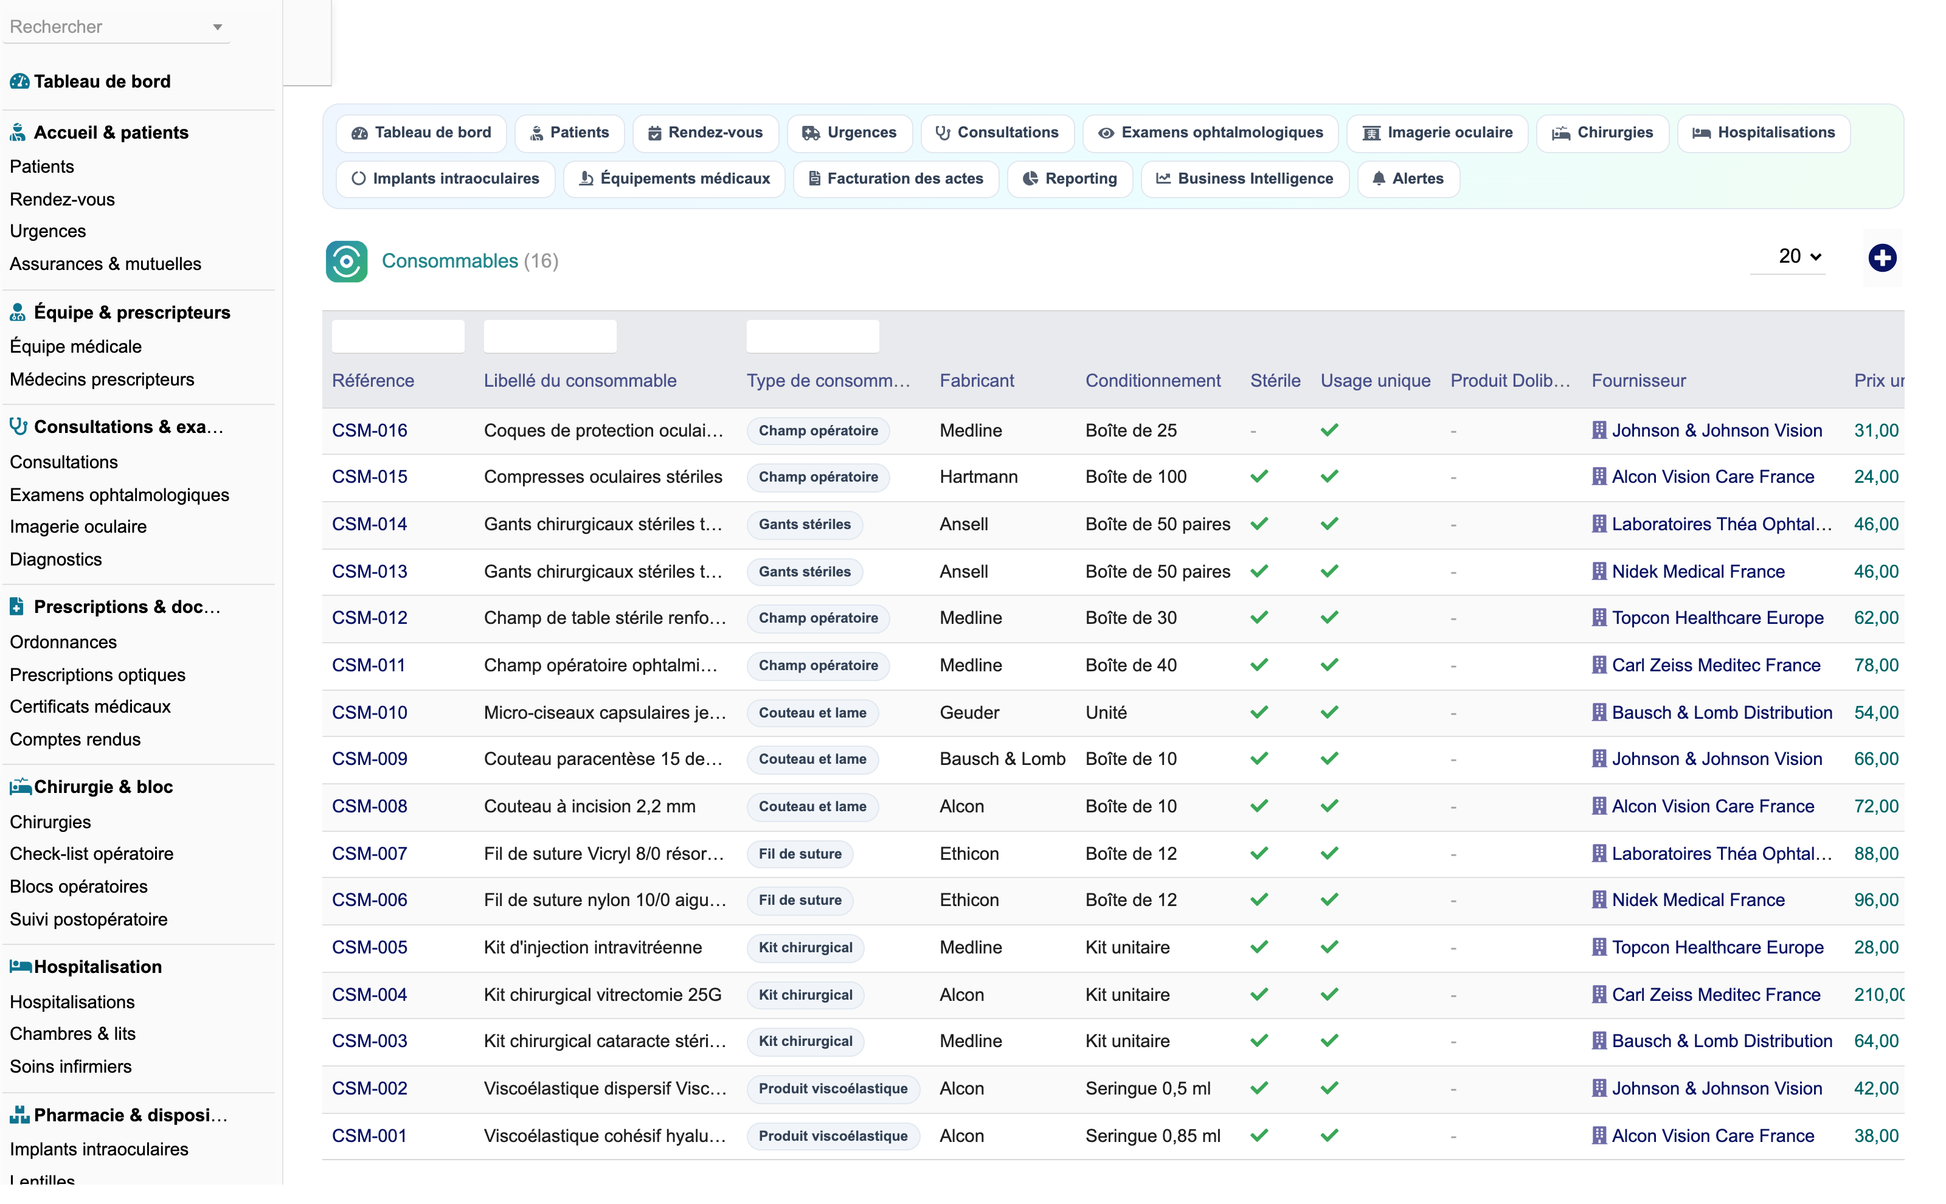
Task: Click Produit viscoélastique tag in row CSM-002
Action: (x=833, y=1088)
